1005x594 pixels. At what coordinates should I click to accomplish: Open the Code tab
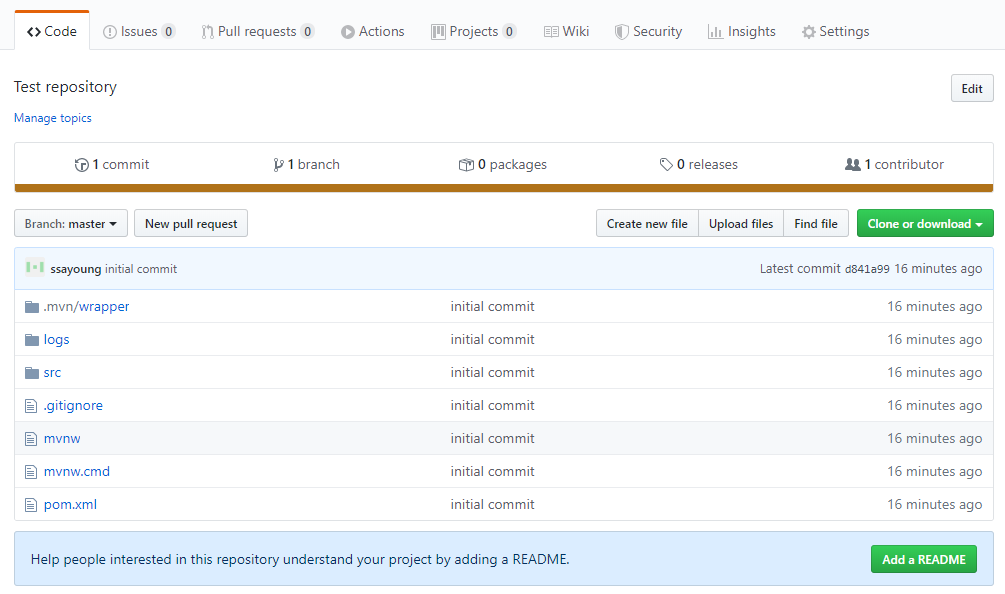pos(52,31)
